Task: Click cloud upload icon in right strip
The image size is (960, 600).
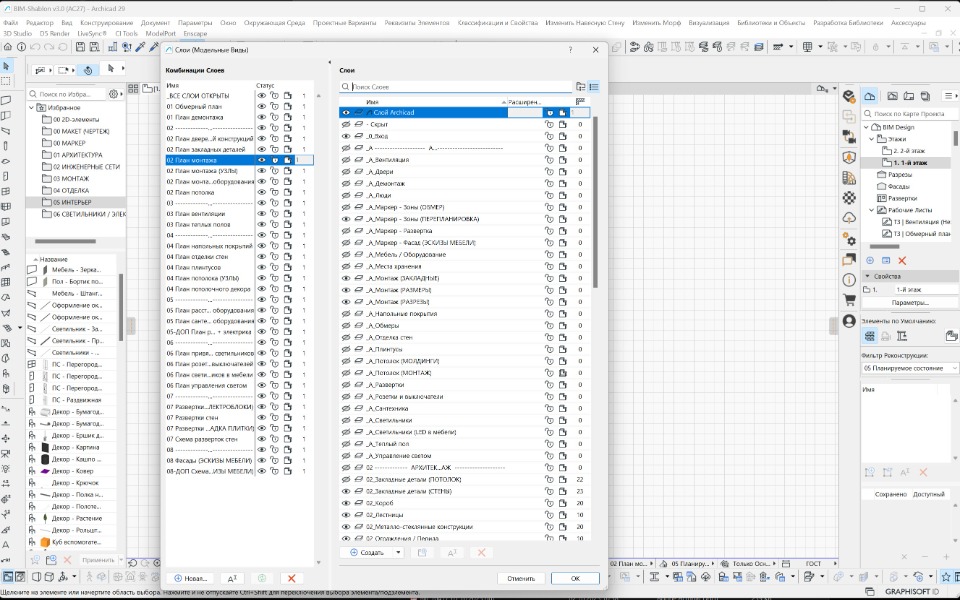Action: [x=849, y=218]
